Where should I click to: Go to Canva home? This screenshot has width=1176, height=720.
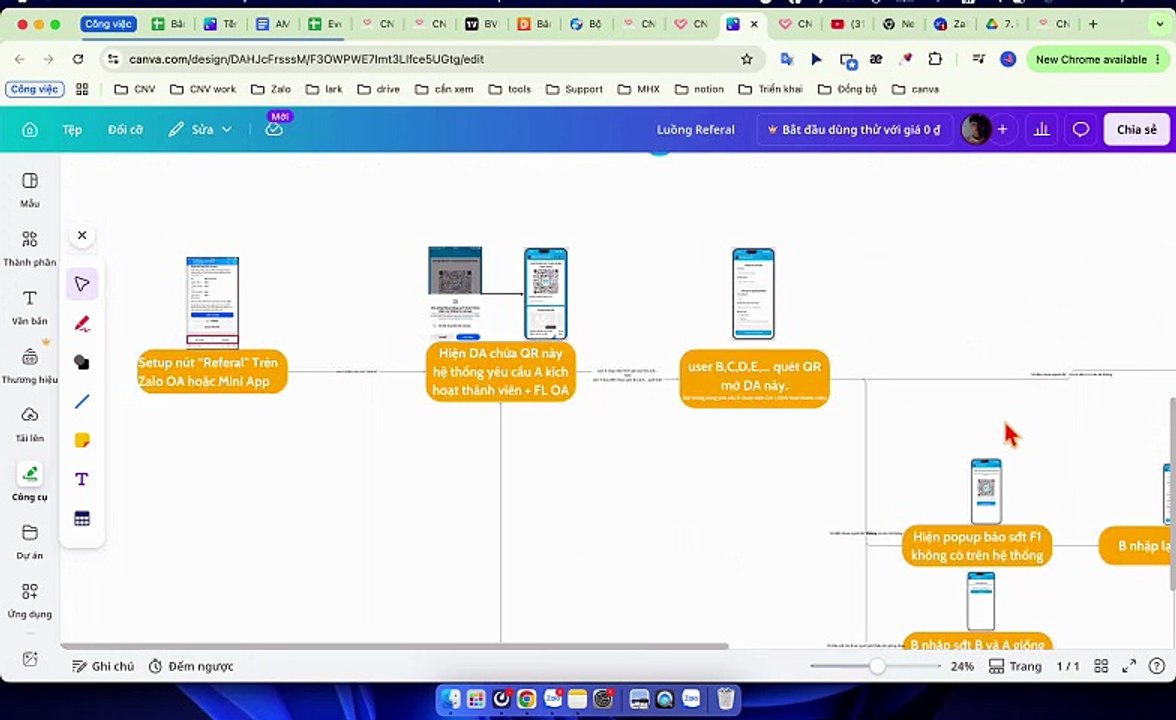tap(30, 130)
